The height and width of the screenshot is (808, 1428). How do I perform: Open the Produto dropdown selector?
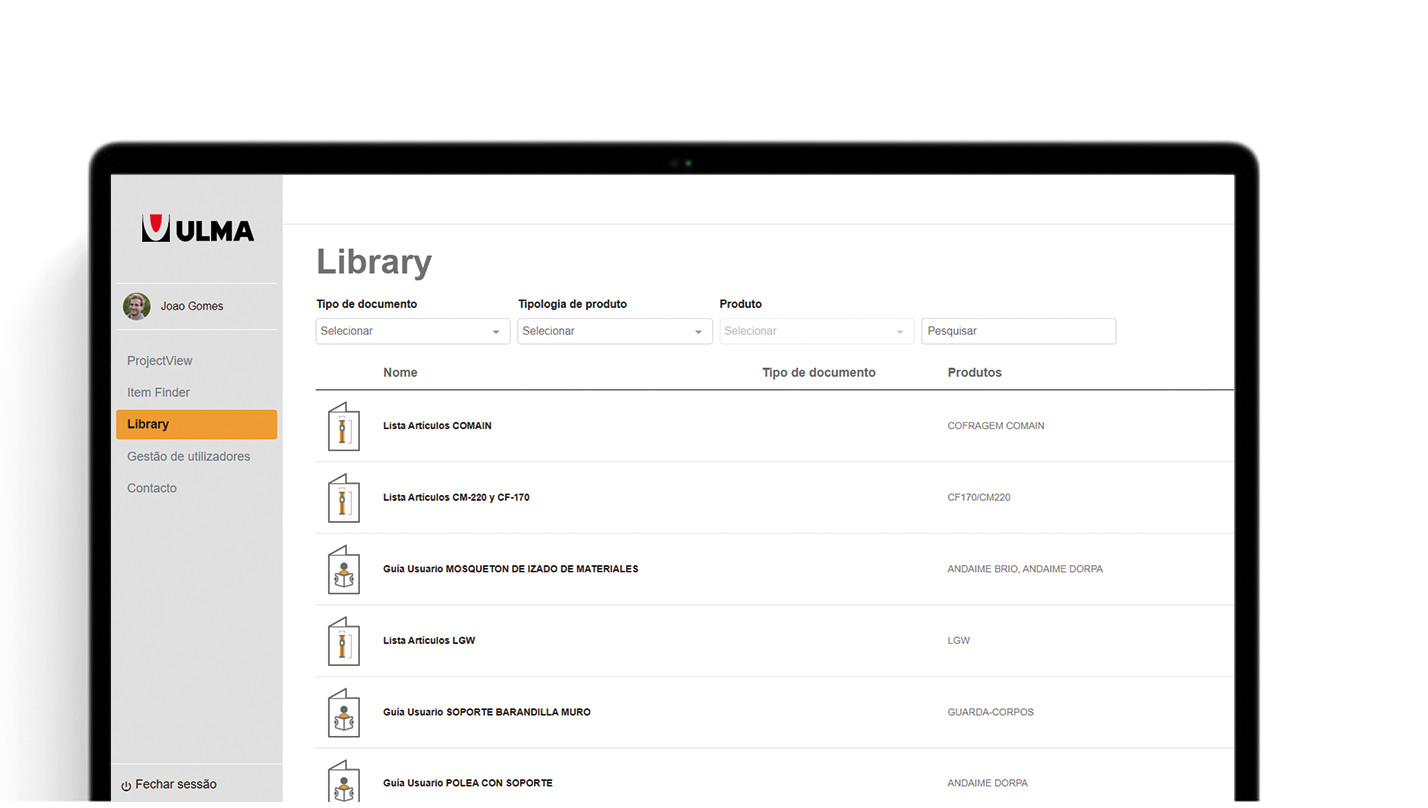[x=816, y=332]
